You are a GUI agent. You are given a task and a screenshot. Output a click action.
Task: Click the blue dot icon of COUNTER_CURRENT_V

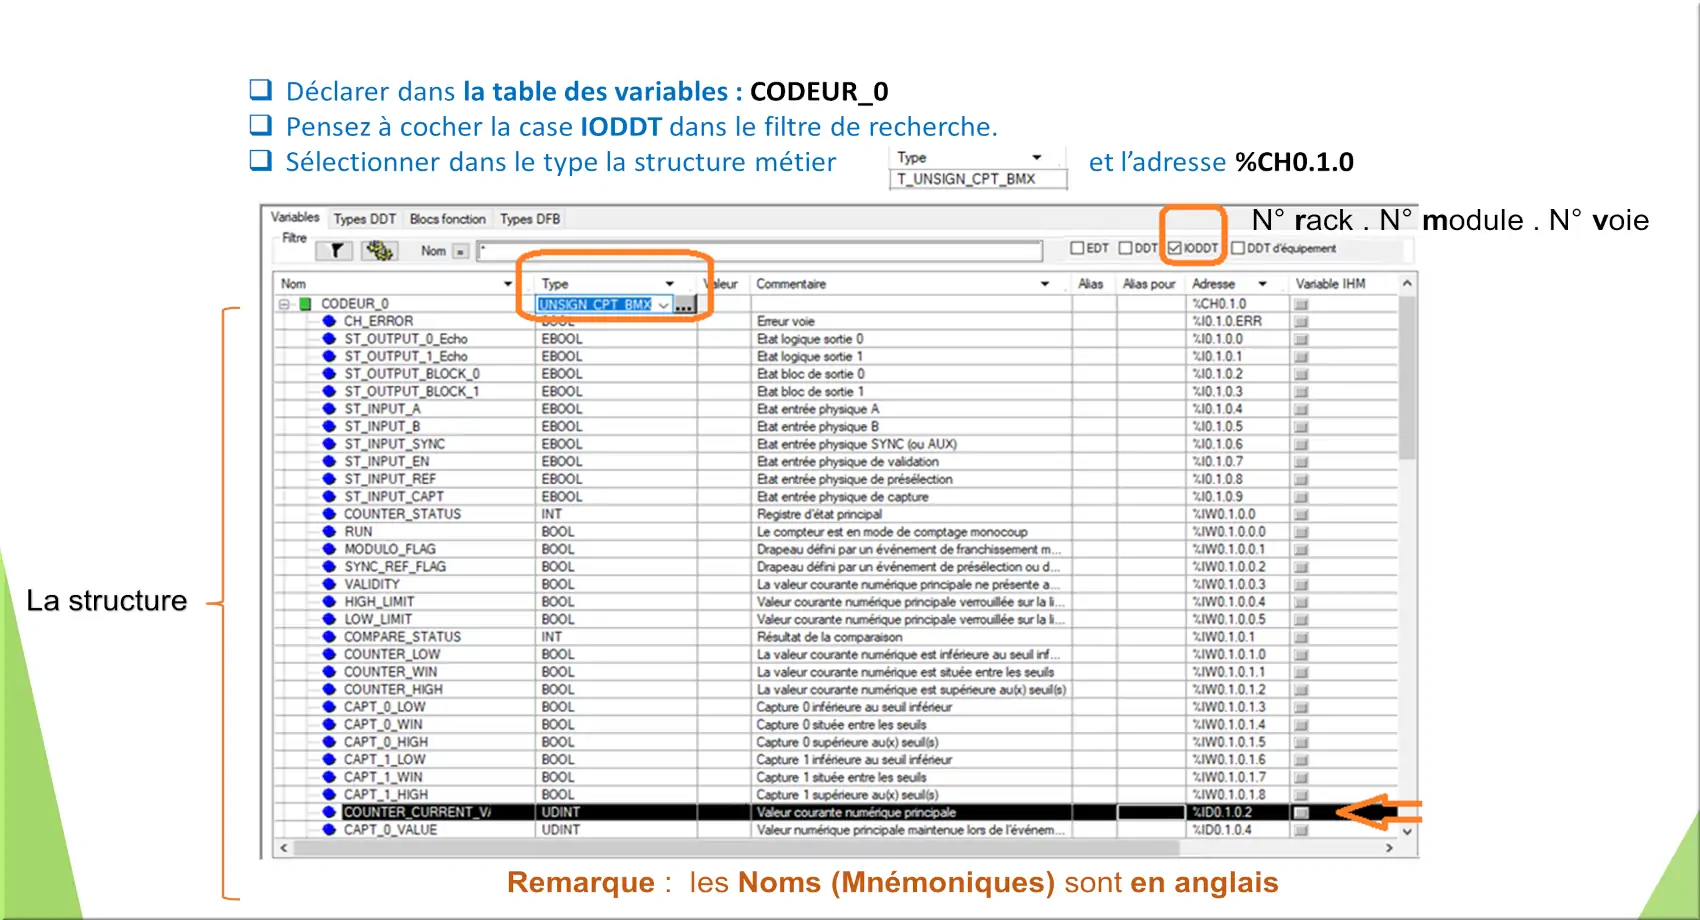click(x=328, y=812)
